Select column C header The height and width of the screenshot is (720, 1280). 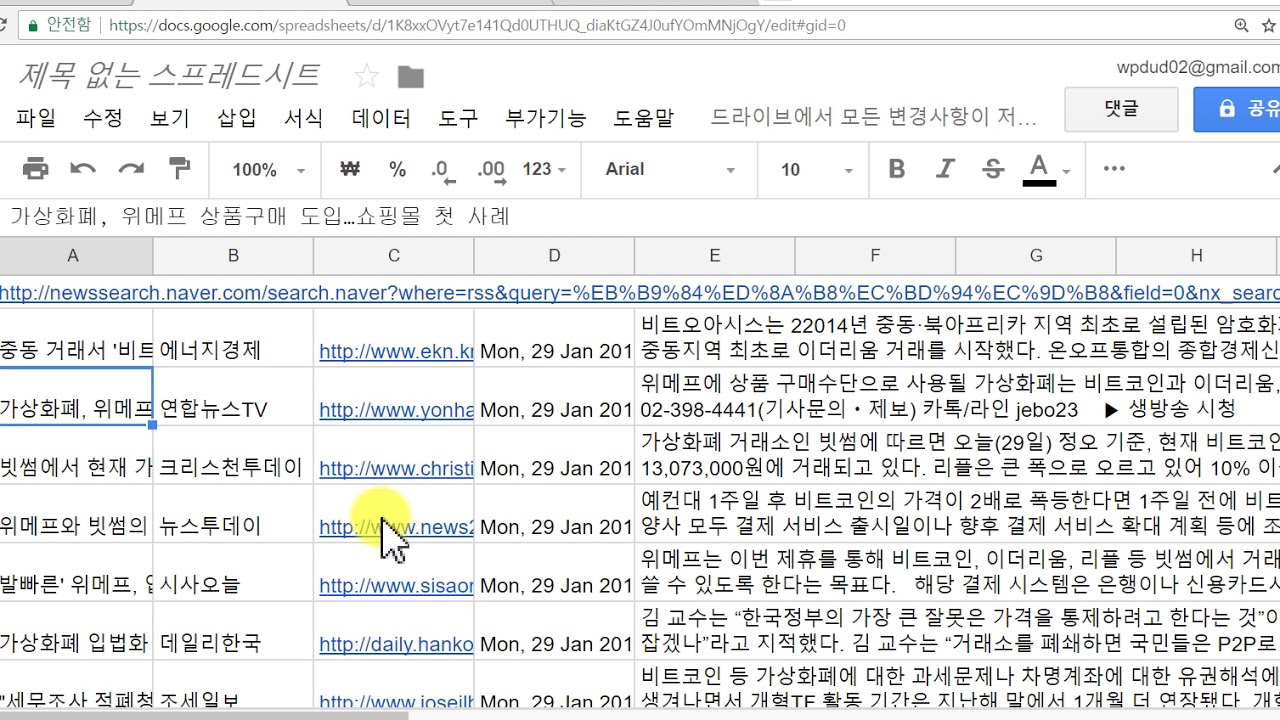(x=394, y=256)
